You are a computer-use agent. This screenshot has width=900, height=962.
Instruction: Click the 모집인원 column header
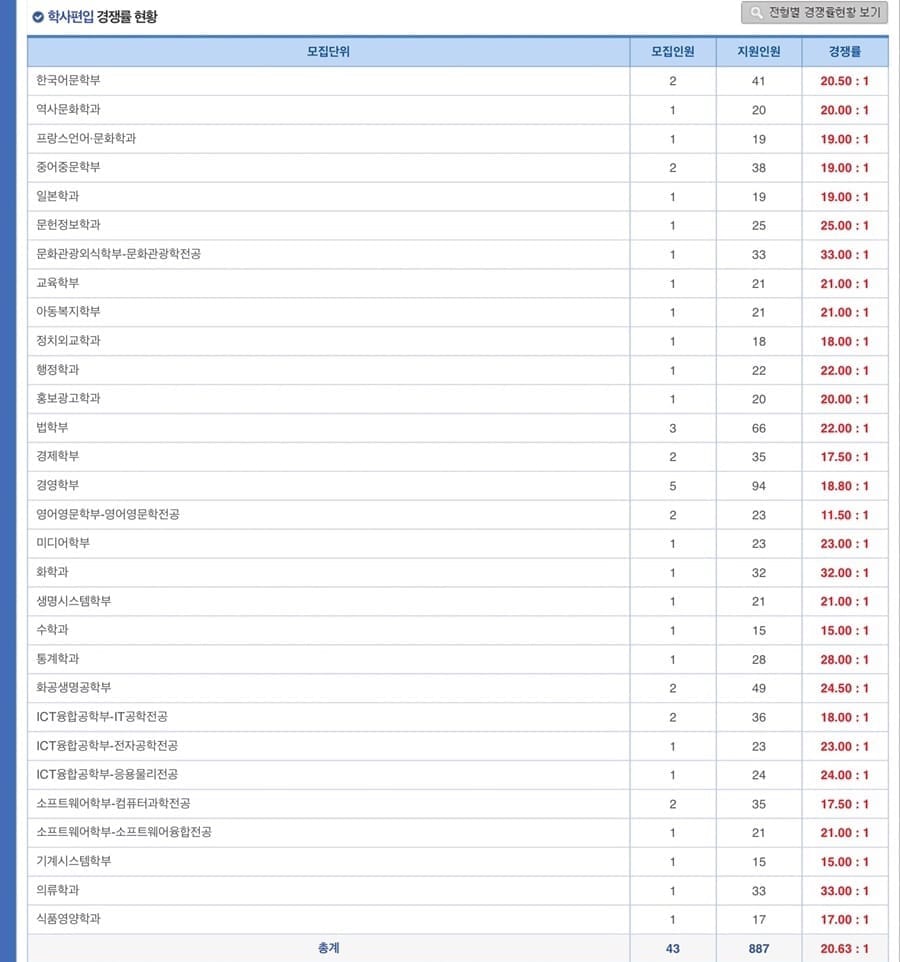(x=672, y=52)
